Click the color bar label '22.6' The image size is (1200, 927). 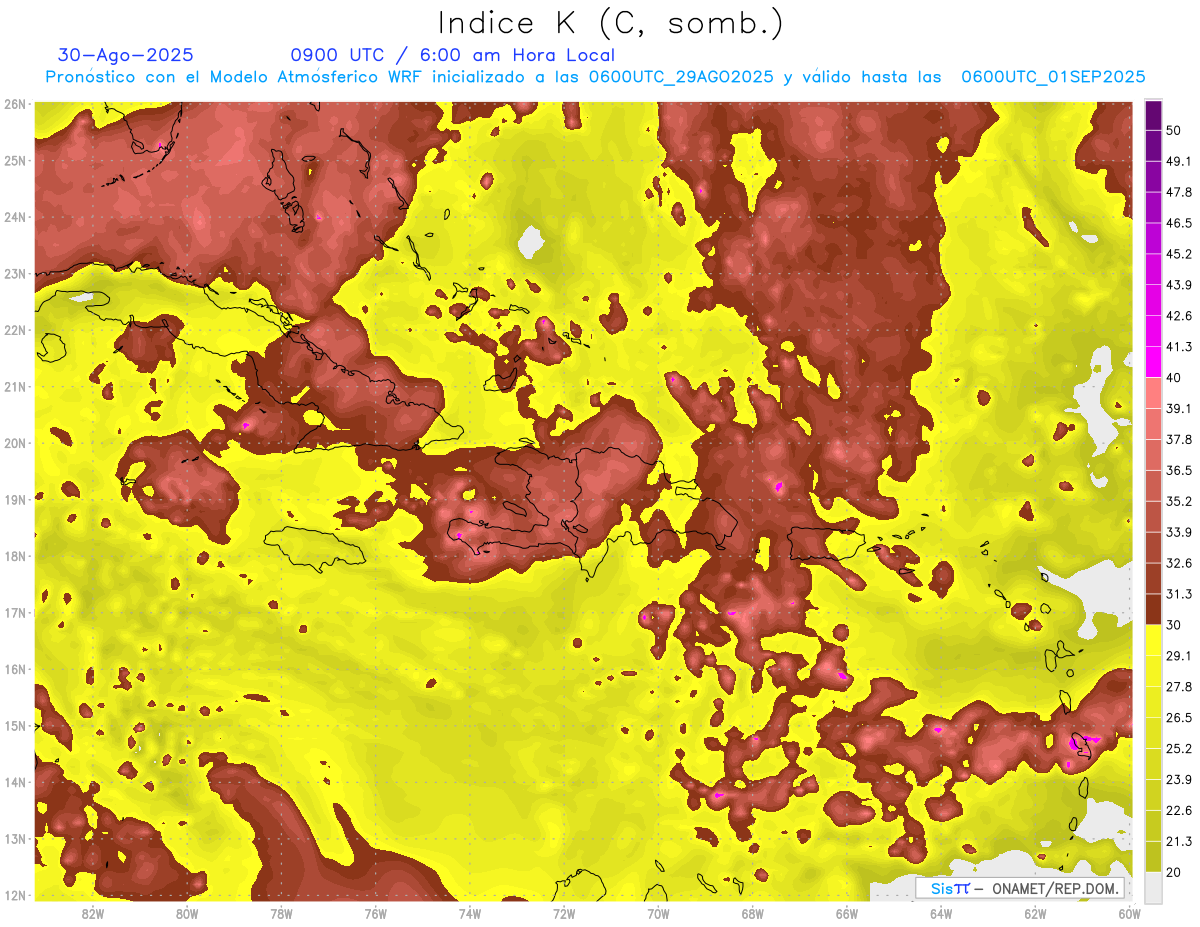1179,810
